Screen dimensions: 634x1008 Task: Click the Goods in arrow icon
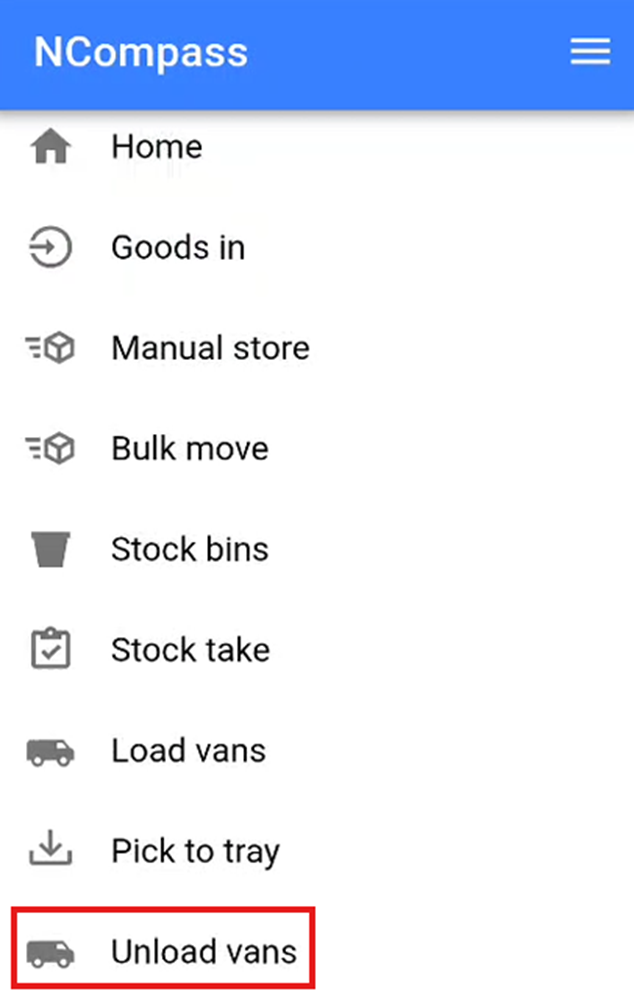click(x=50, y=248)
